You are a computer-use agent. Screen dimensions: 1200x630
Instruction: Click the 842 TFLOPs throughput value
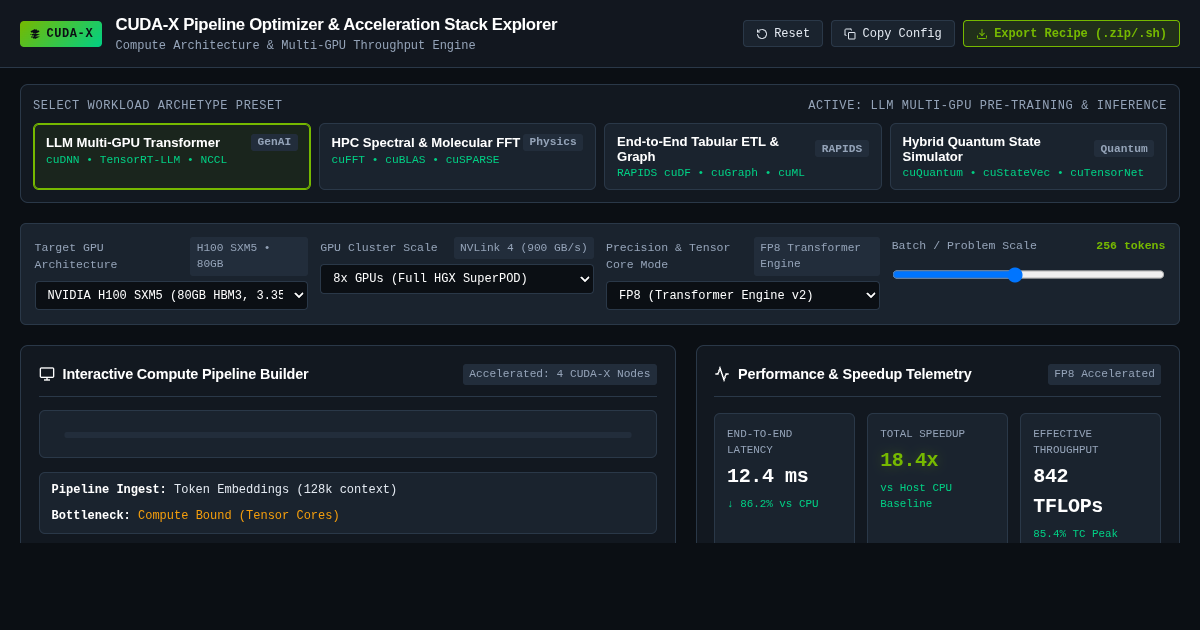coord(1067,491)
